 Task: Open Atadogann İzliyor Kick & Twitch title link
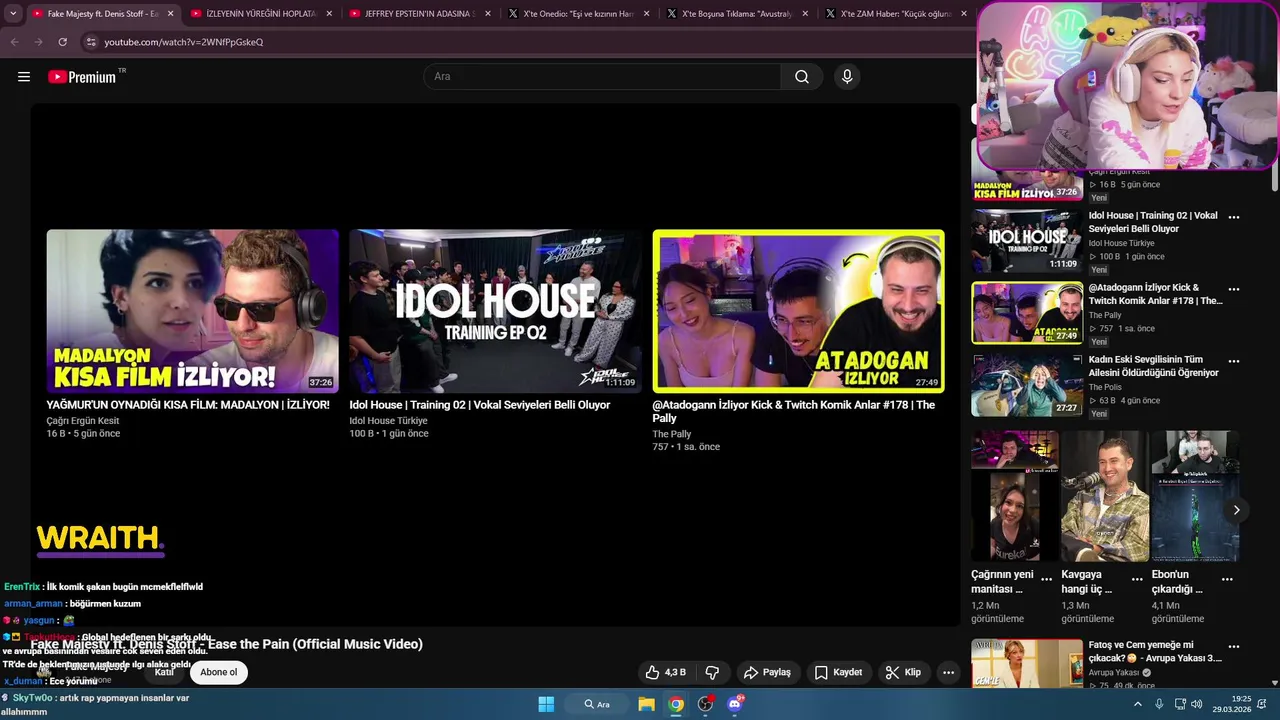(x=794, y=412)
